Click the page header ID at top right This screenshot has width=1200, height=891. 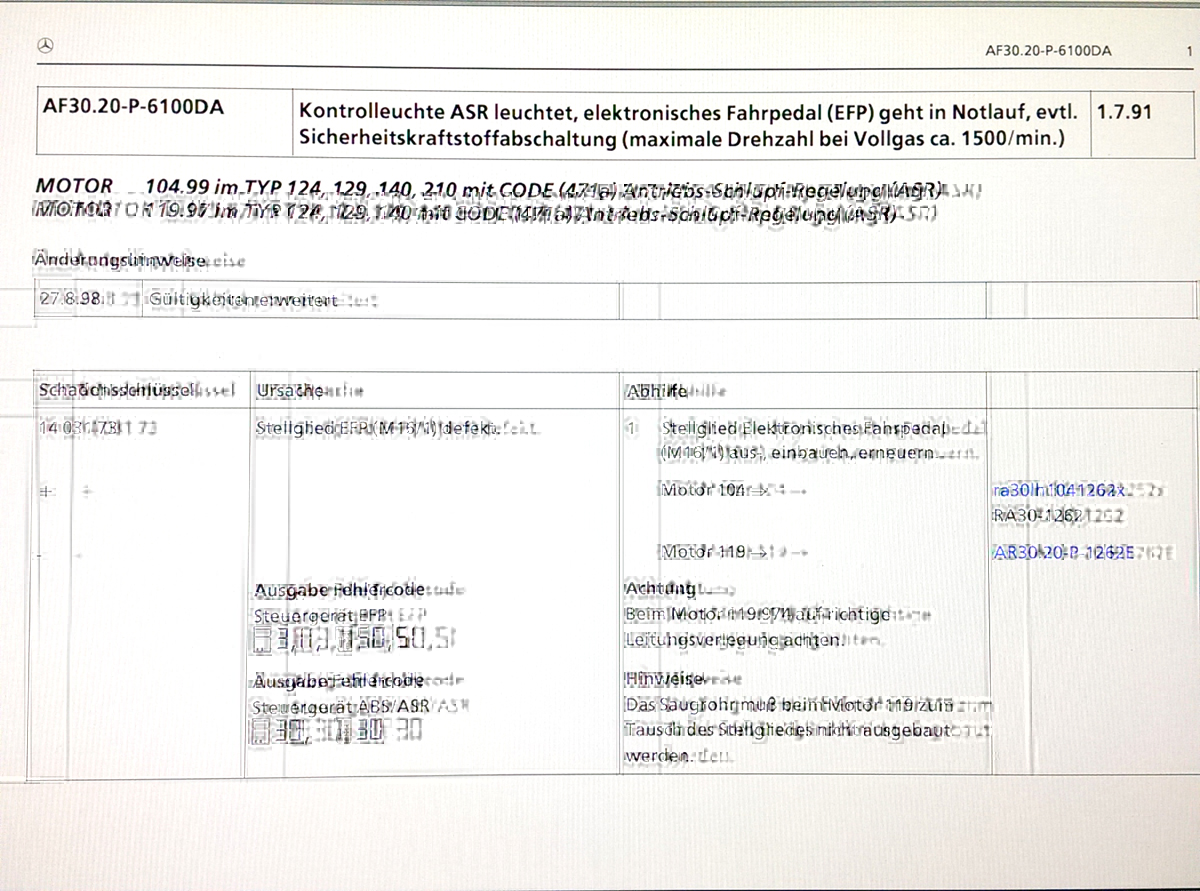[1047, 50]
